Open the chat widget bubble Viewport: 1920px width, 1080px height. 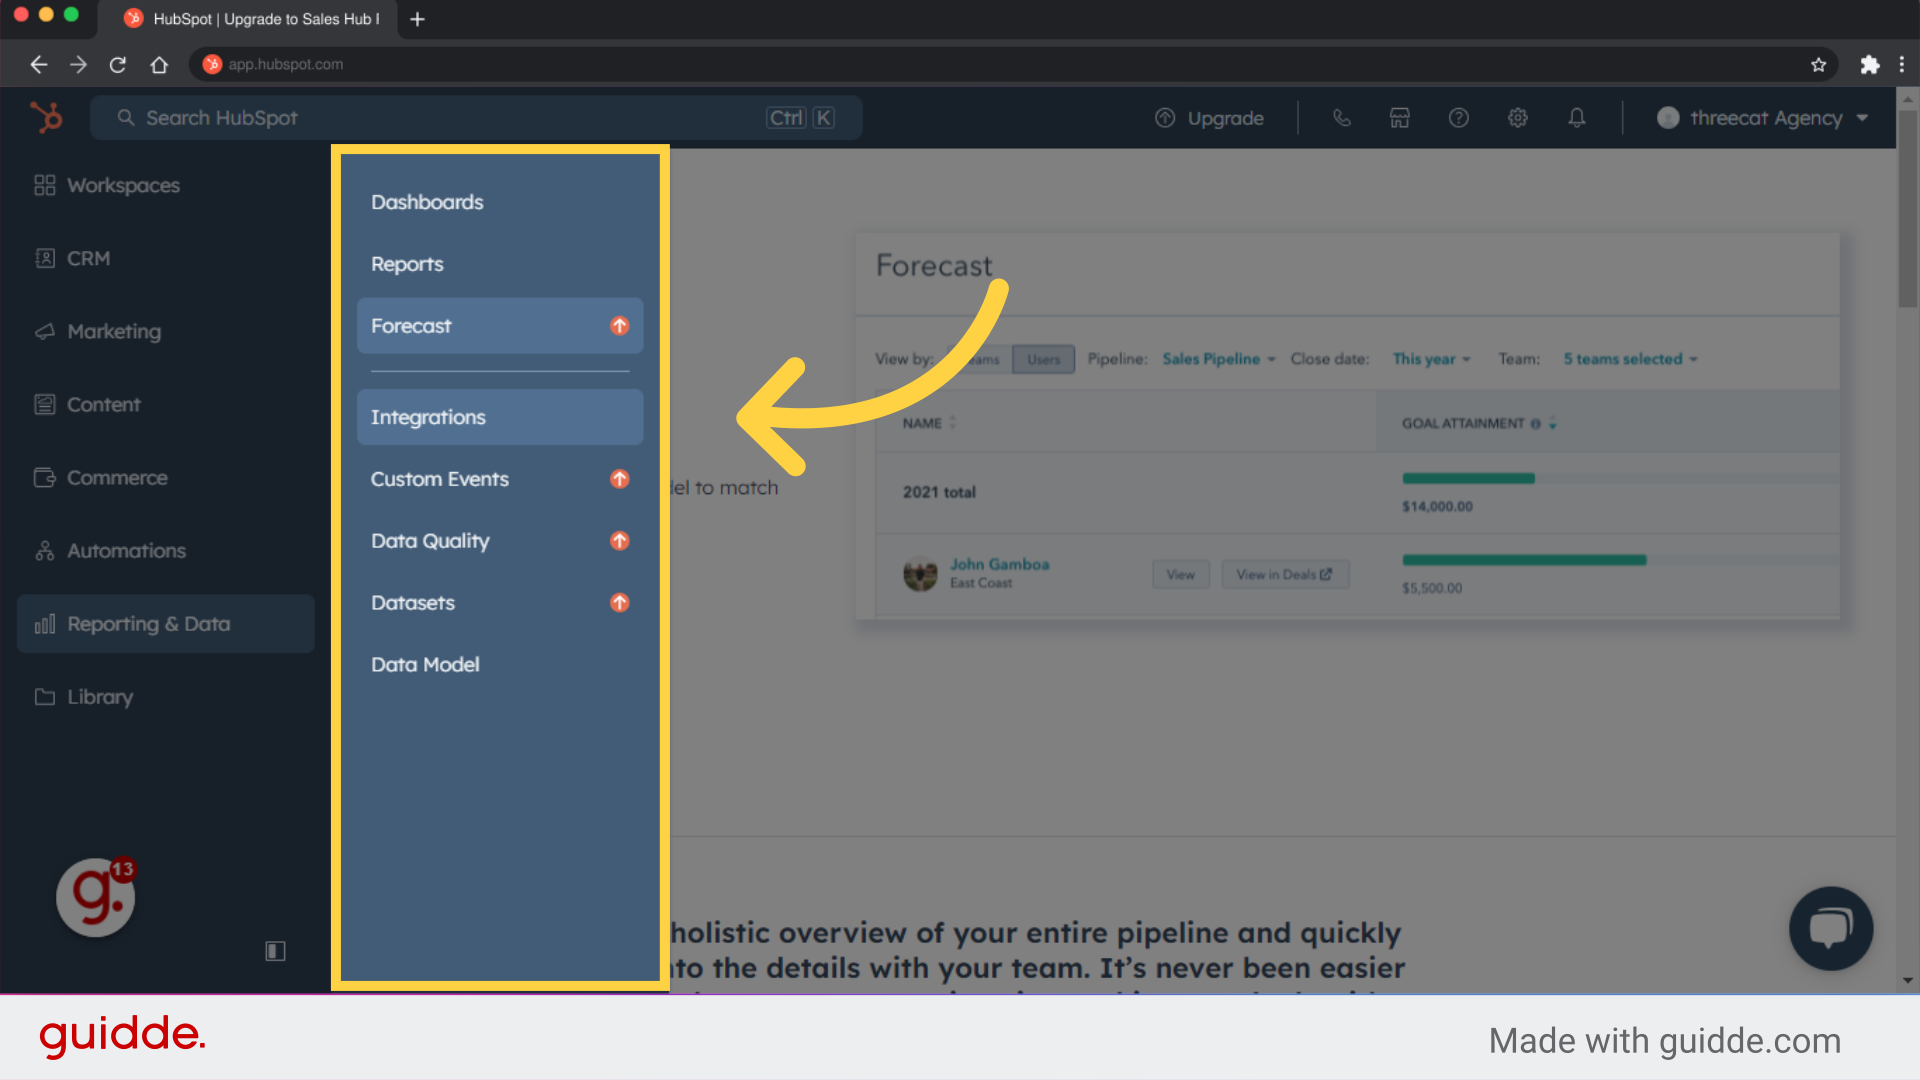pyautogui.click(x=1830, y=928)
